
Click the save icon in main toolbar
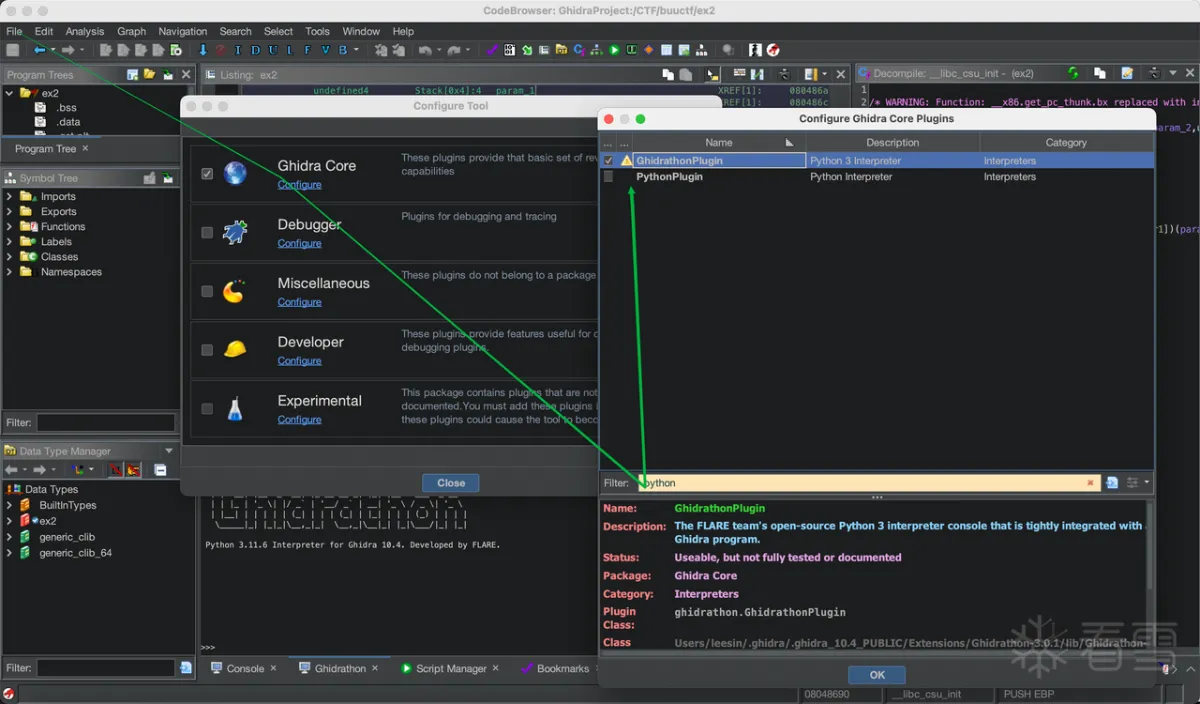[13, 50]
